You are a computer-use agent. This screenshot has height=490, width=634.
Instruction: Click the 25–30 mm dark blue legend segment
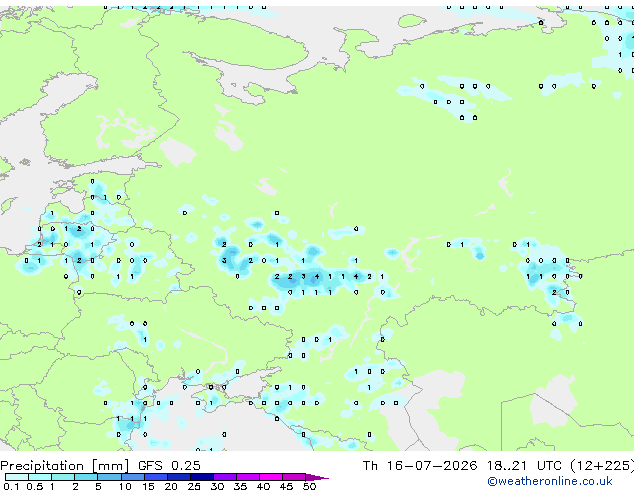coord(202,477)
